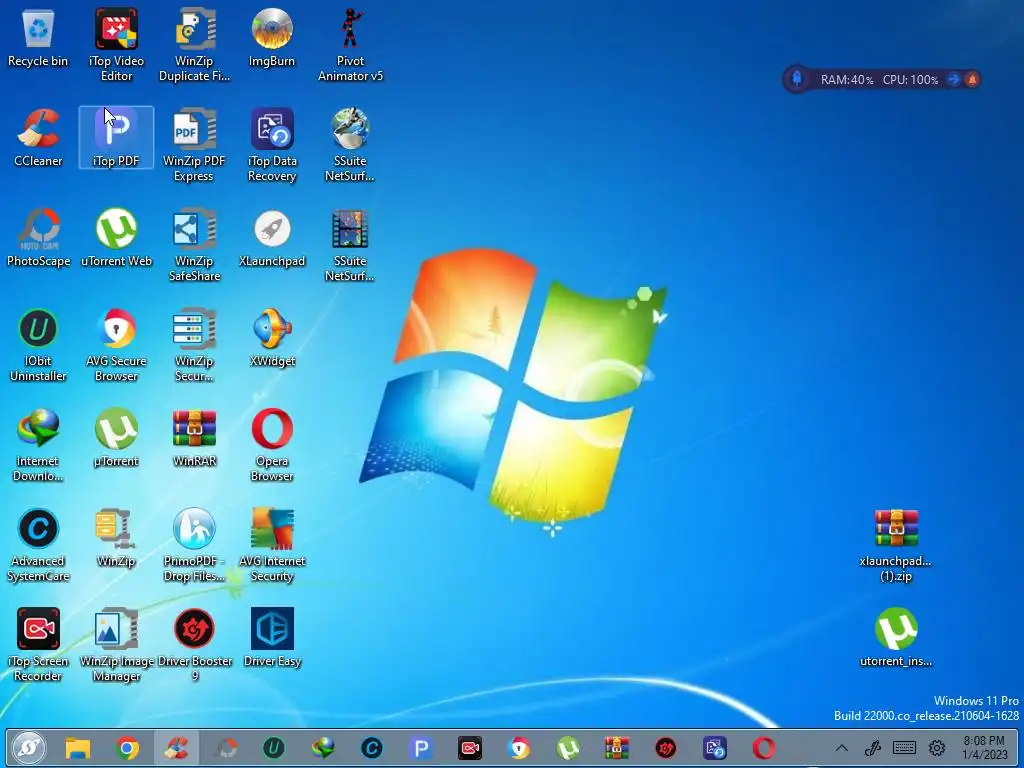Click the rocket boost icon in RAM widget

click(797, 79)
